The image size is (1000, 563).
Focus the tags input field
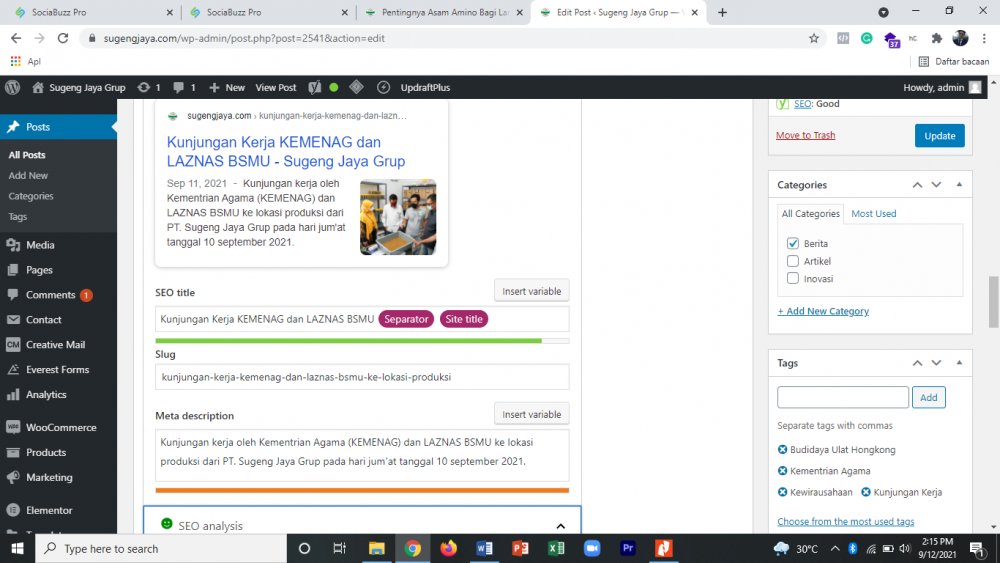point(842,397)
